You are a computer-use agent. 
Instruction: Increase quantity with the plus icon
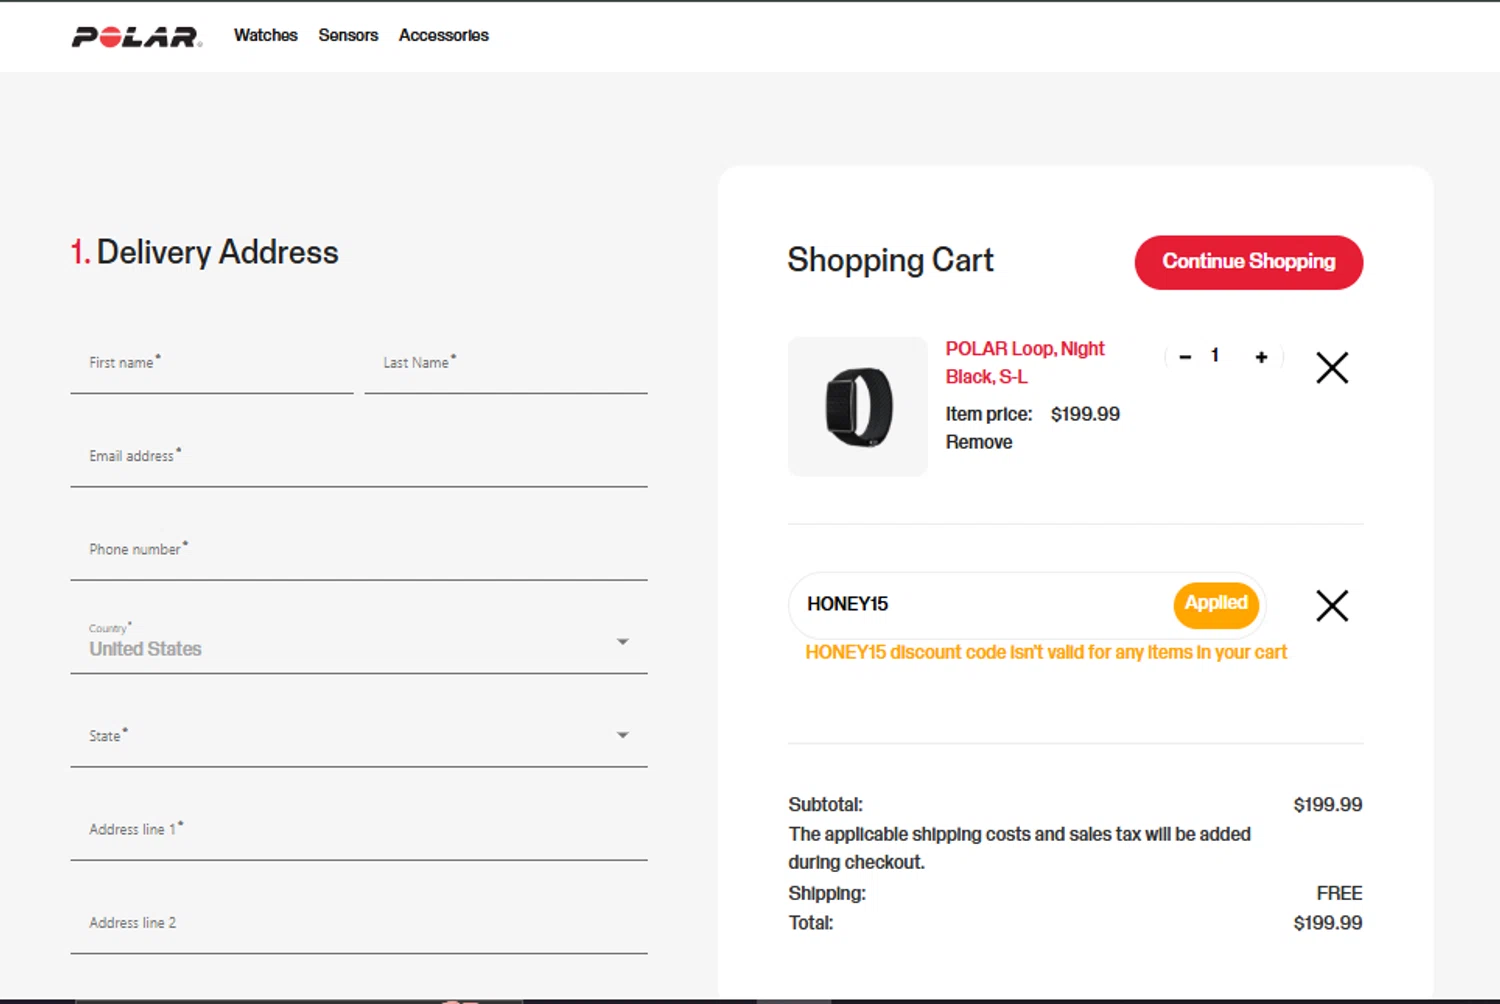pyautogui.click(x=1261, y=357)
